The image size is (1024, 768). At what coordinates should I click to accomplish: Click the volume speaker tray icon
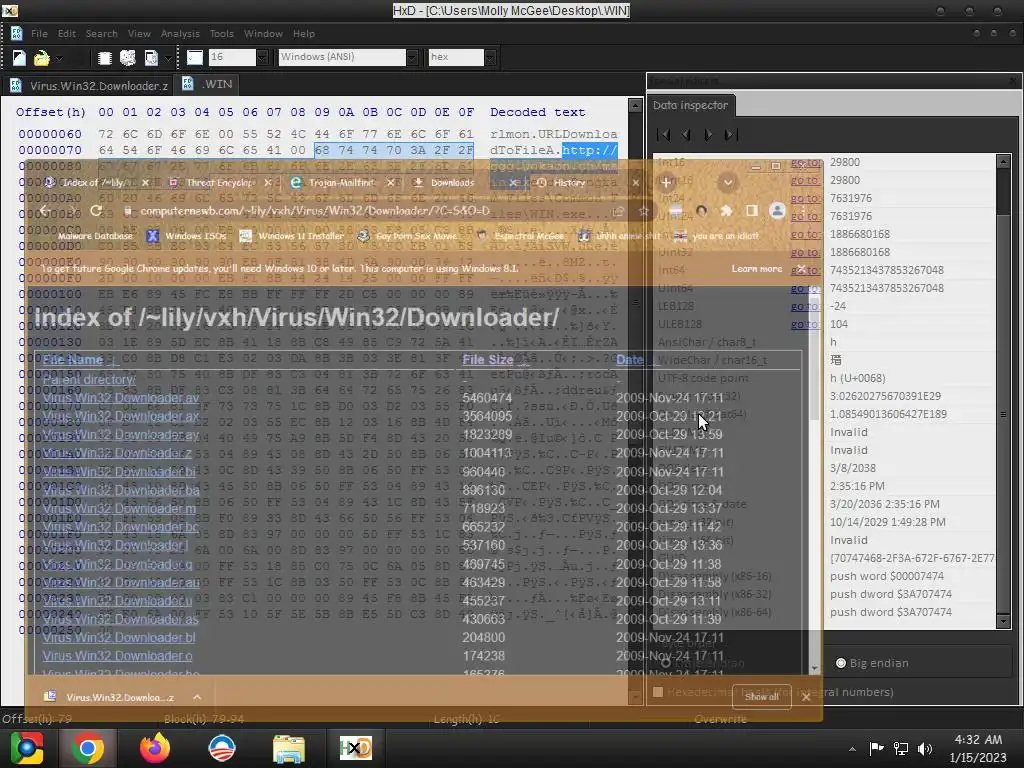[x=925, y=748]
